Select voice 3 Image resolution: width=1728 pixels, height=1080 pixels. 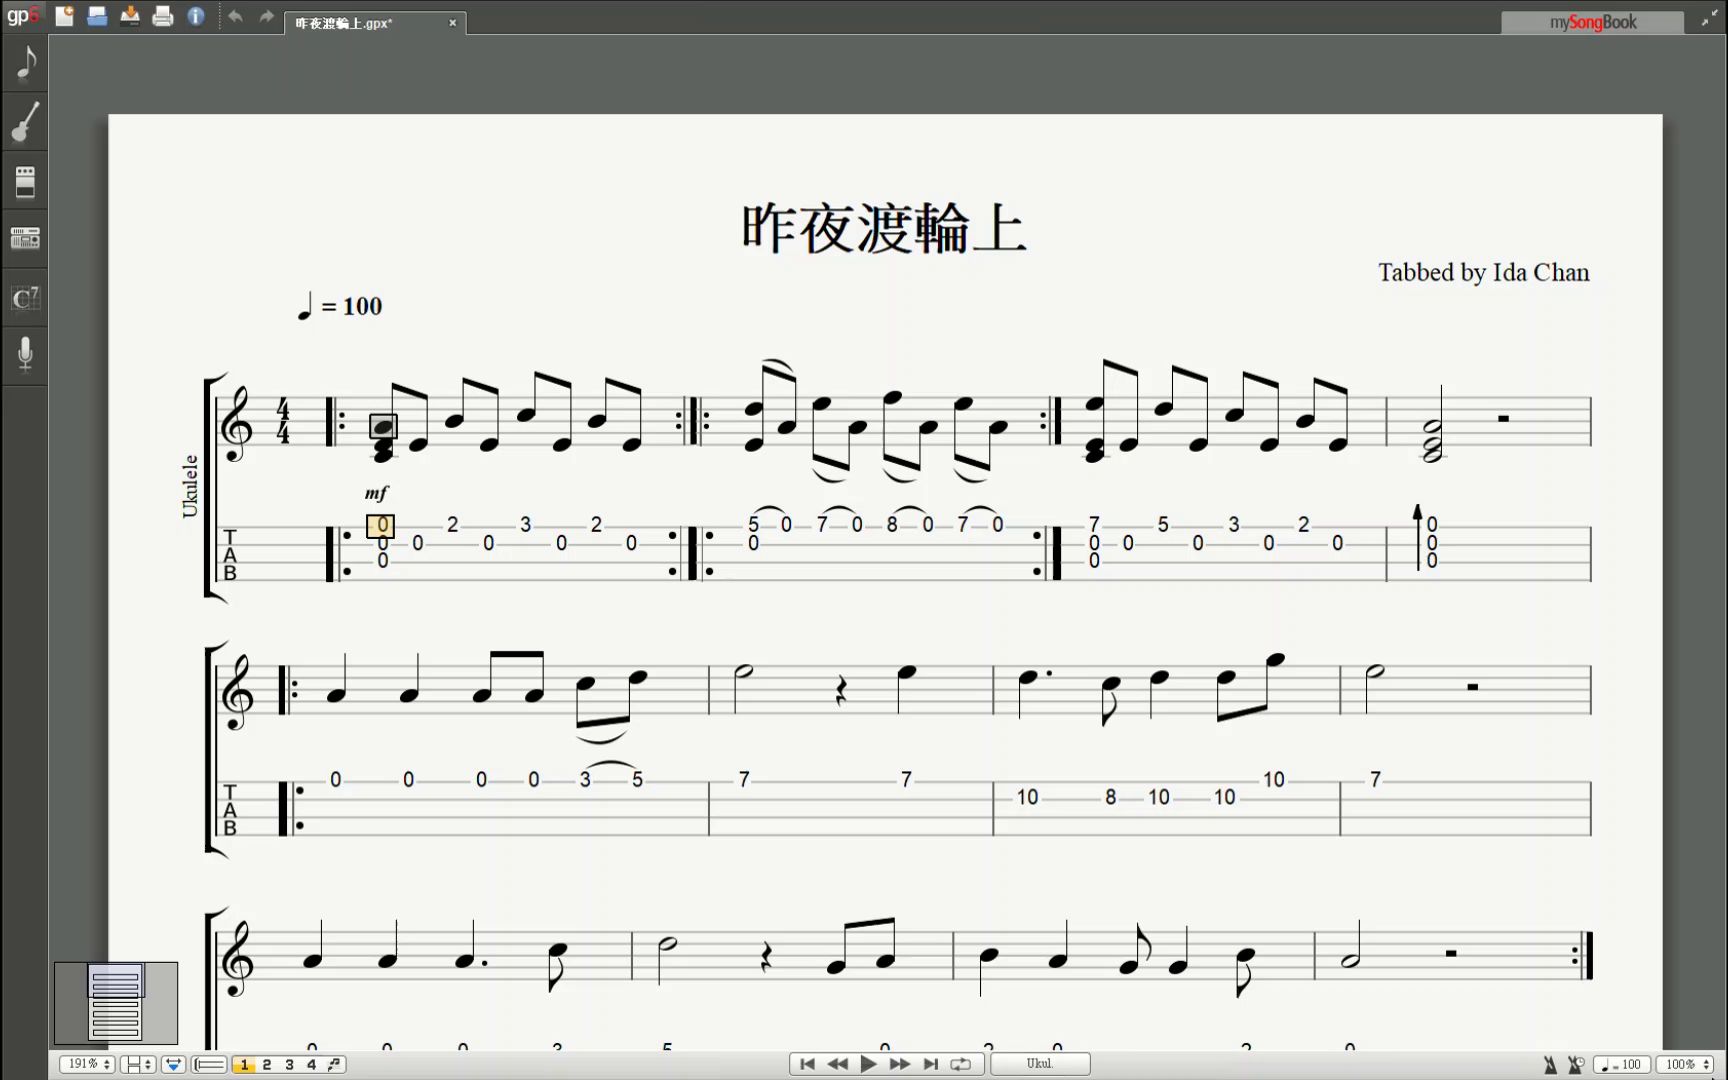[289, 1065]
